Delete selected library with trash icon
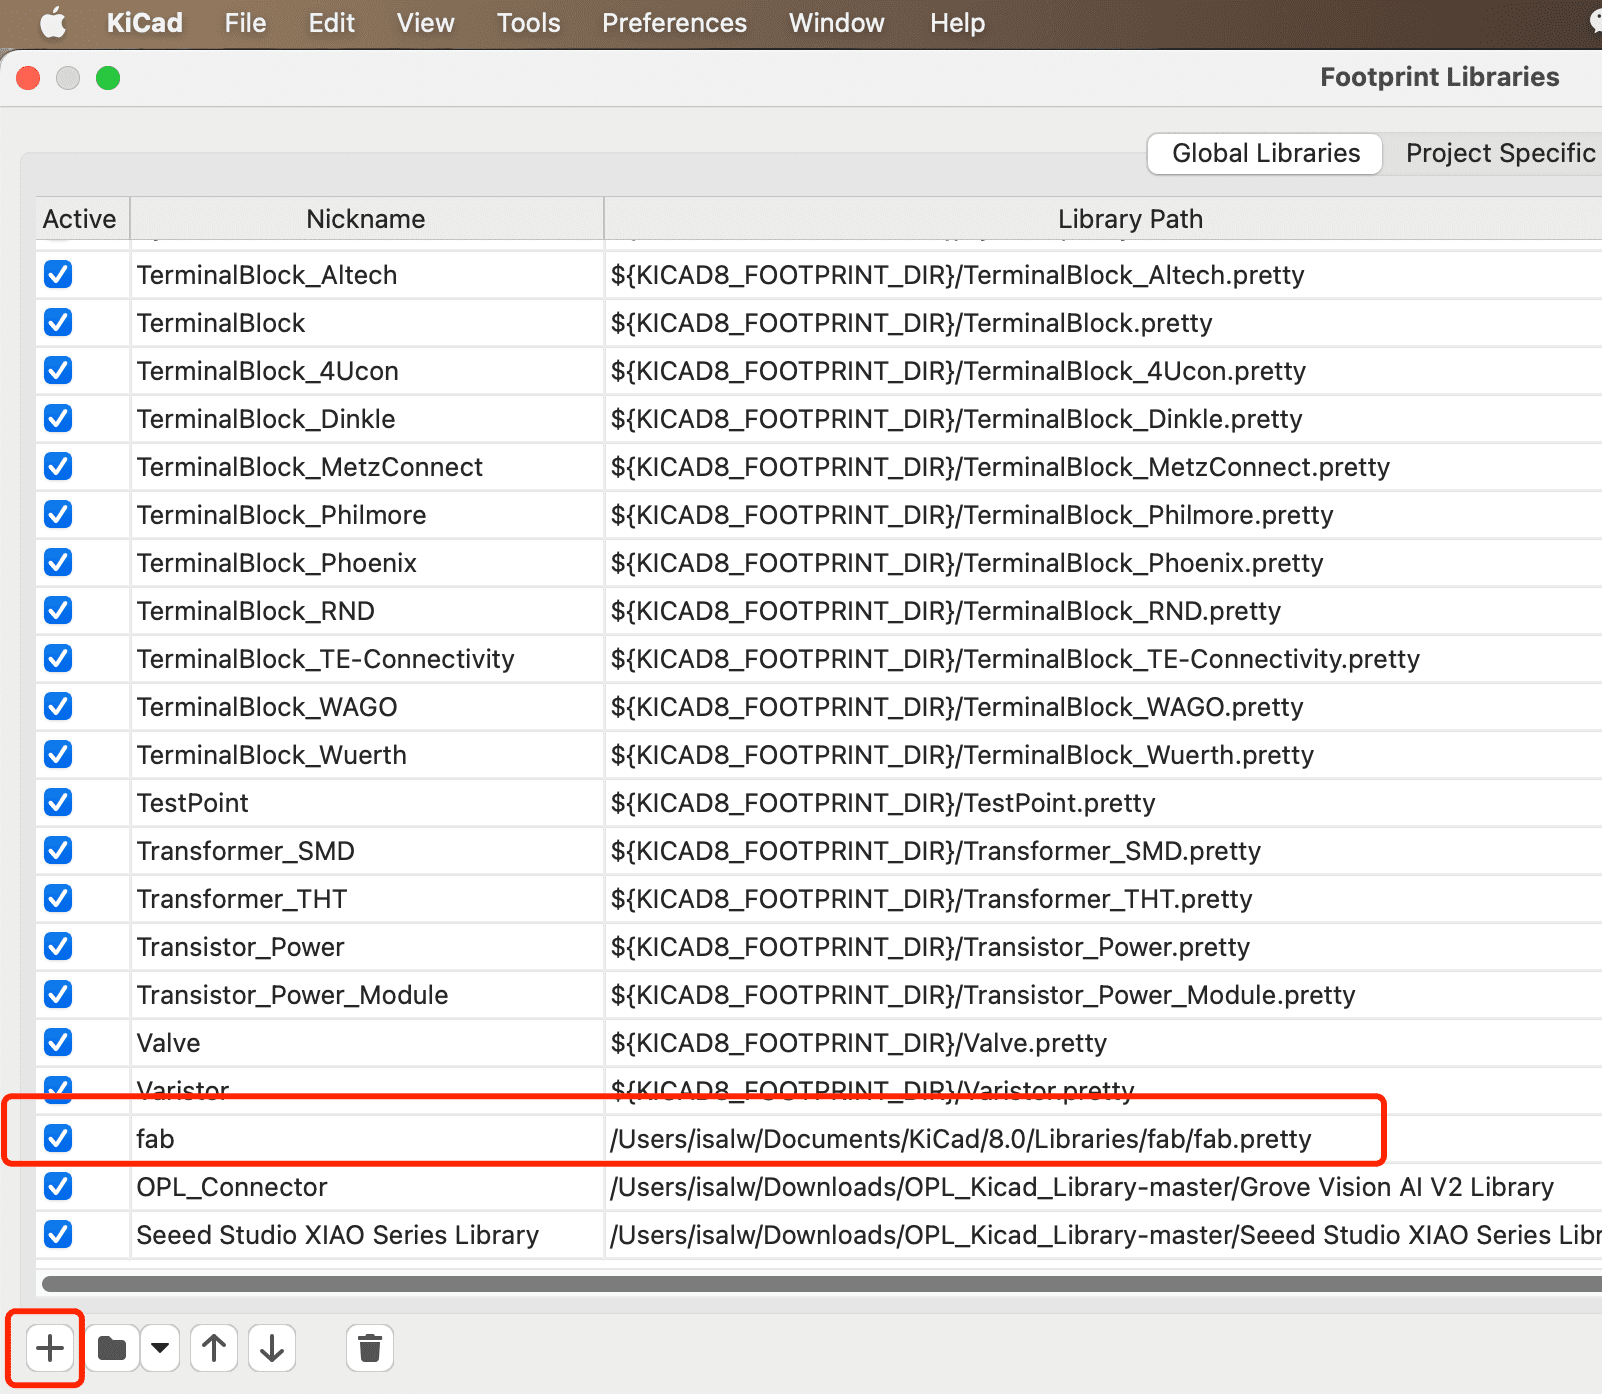 (x=370, y=1348)
